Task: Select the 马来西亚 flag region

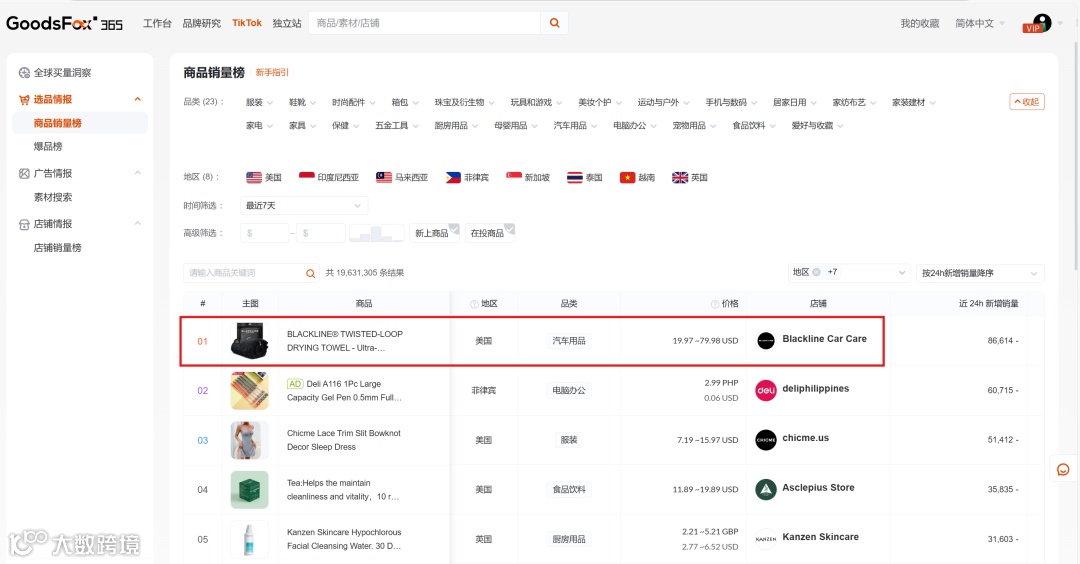Action: coord(402,178)
